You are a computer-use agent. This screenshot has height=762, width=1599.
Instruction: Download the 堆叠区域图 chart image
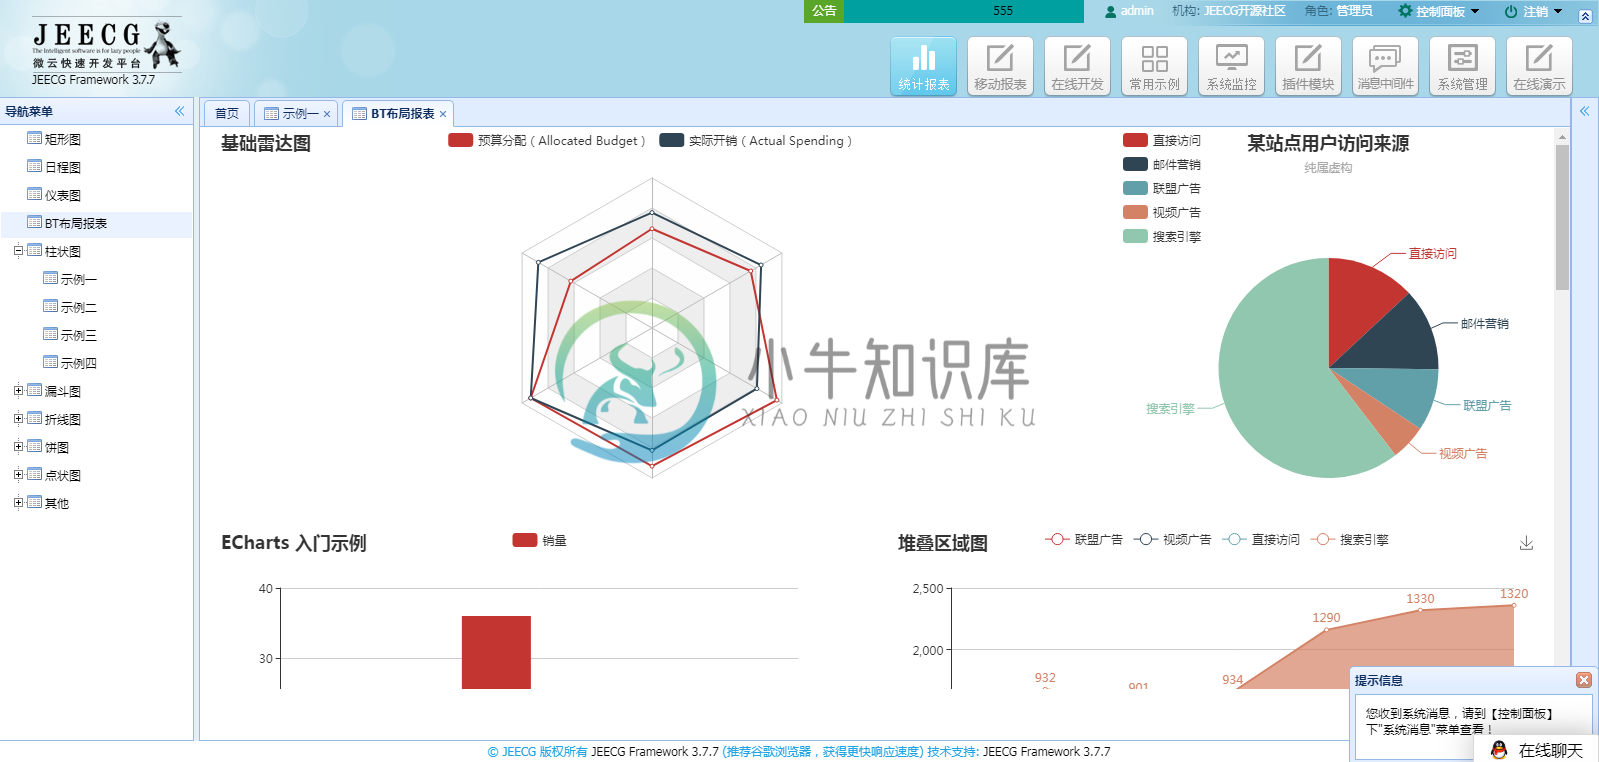point(1526,543)
